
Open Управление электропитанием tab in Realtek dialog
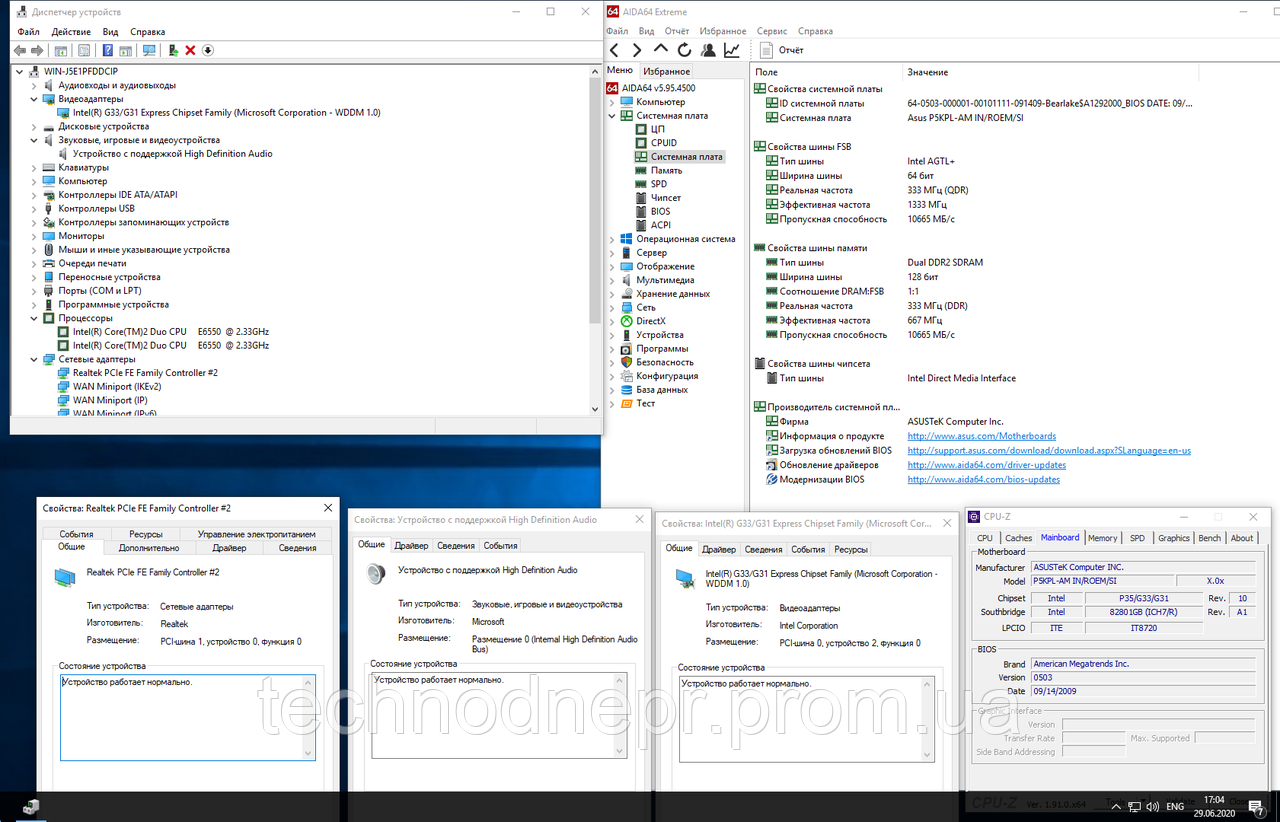coord(256,534)
